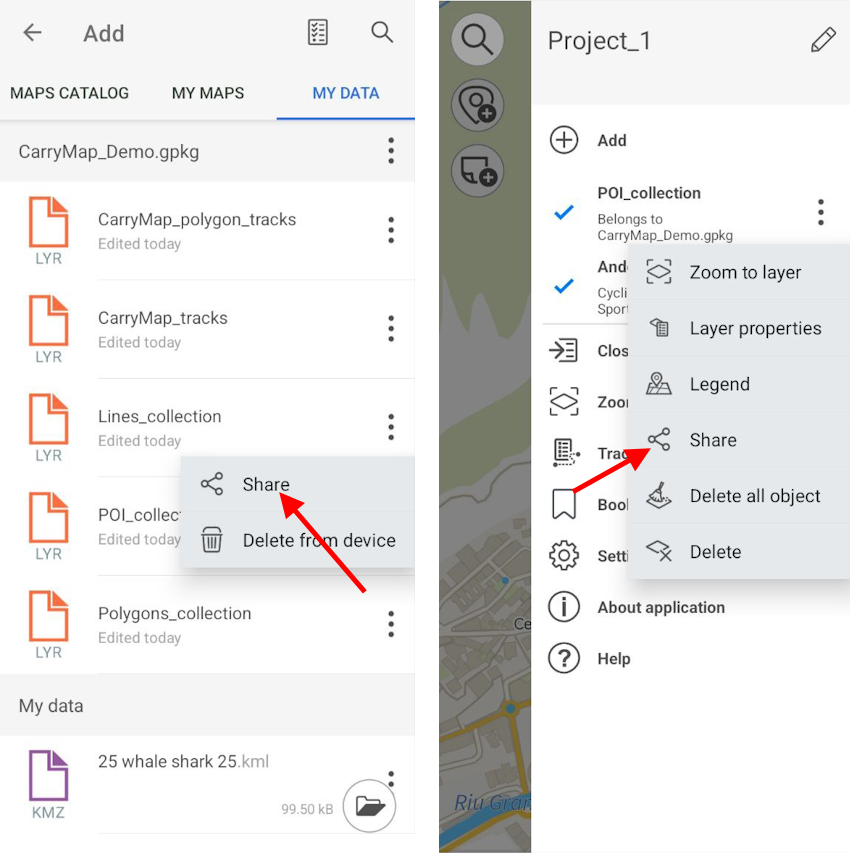Open the checklist icon in Add header

tap(317, 33)
